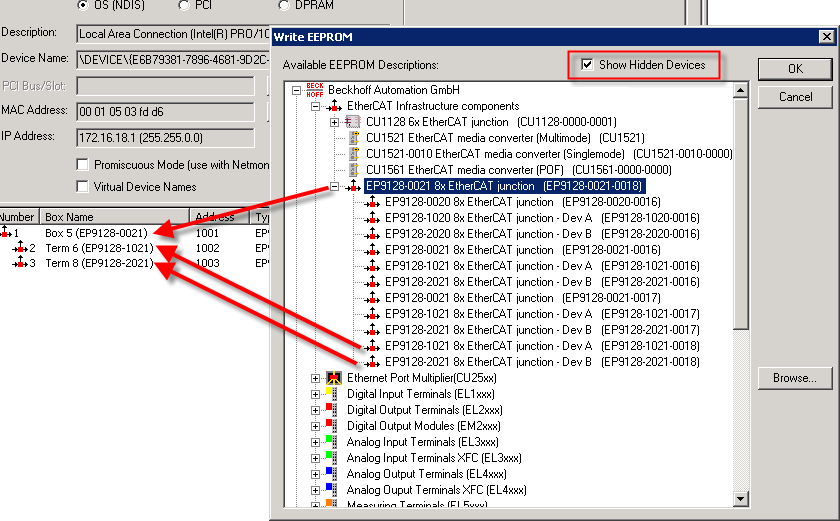This screenshot has height=521, width=840.
Task: Select the OS (NDIS) radio button
Action: [x=82, y=5]
